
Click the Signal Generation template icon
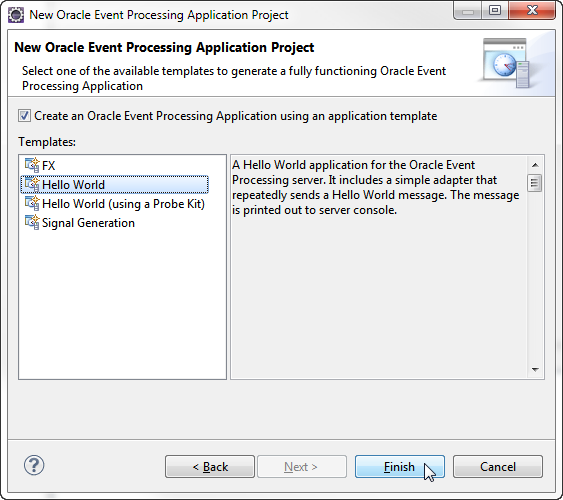click(x=32, y=223)
